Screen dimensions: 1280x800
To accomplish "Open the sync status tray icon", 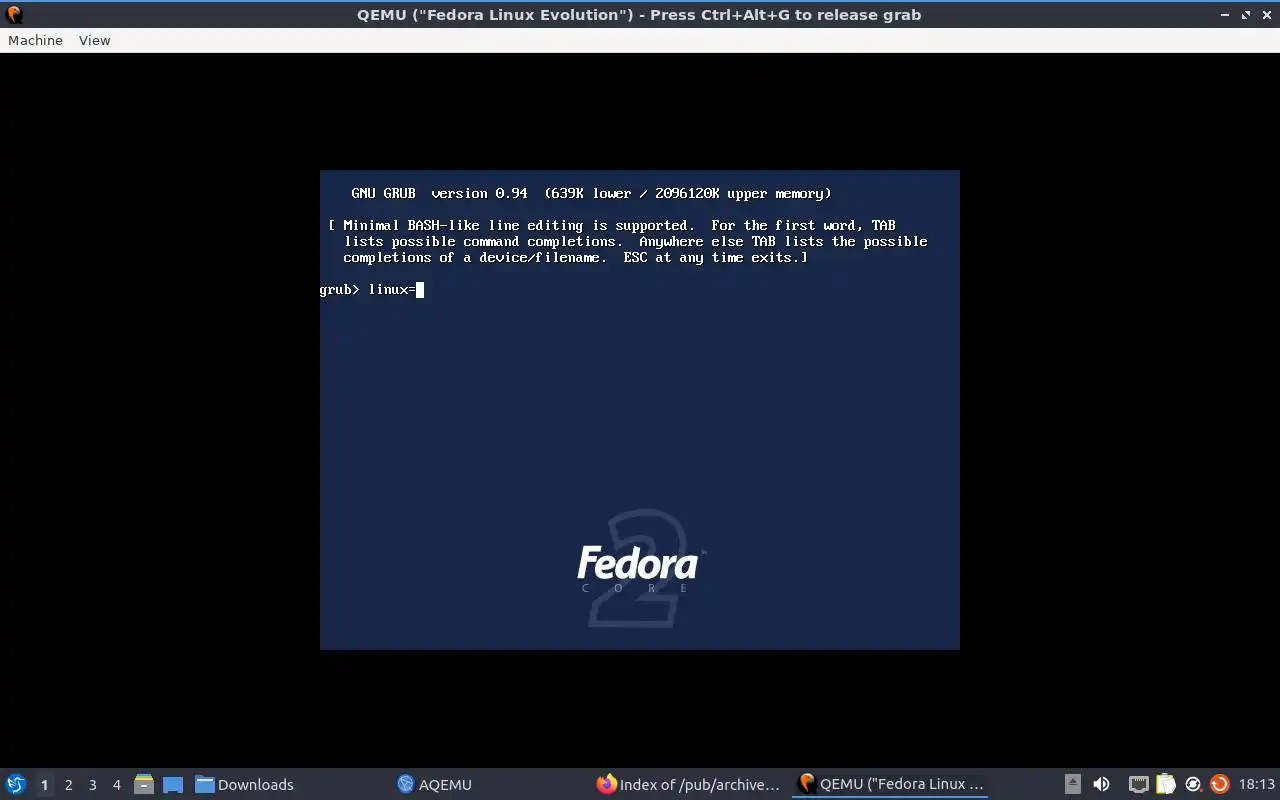I will (x=1192, y=784).
